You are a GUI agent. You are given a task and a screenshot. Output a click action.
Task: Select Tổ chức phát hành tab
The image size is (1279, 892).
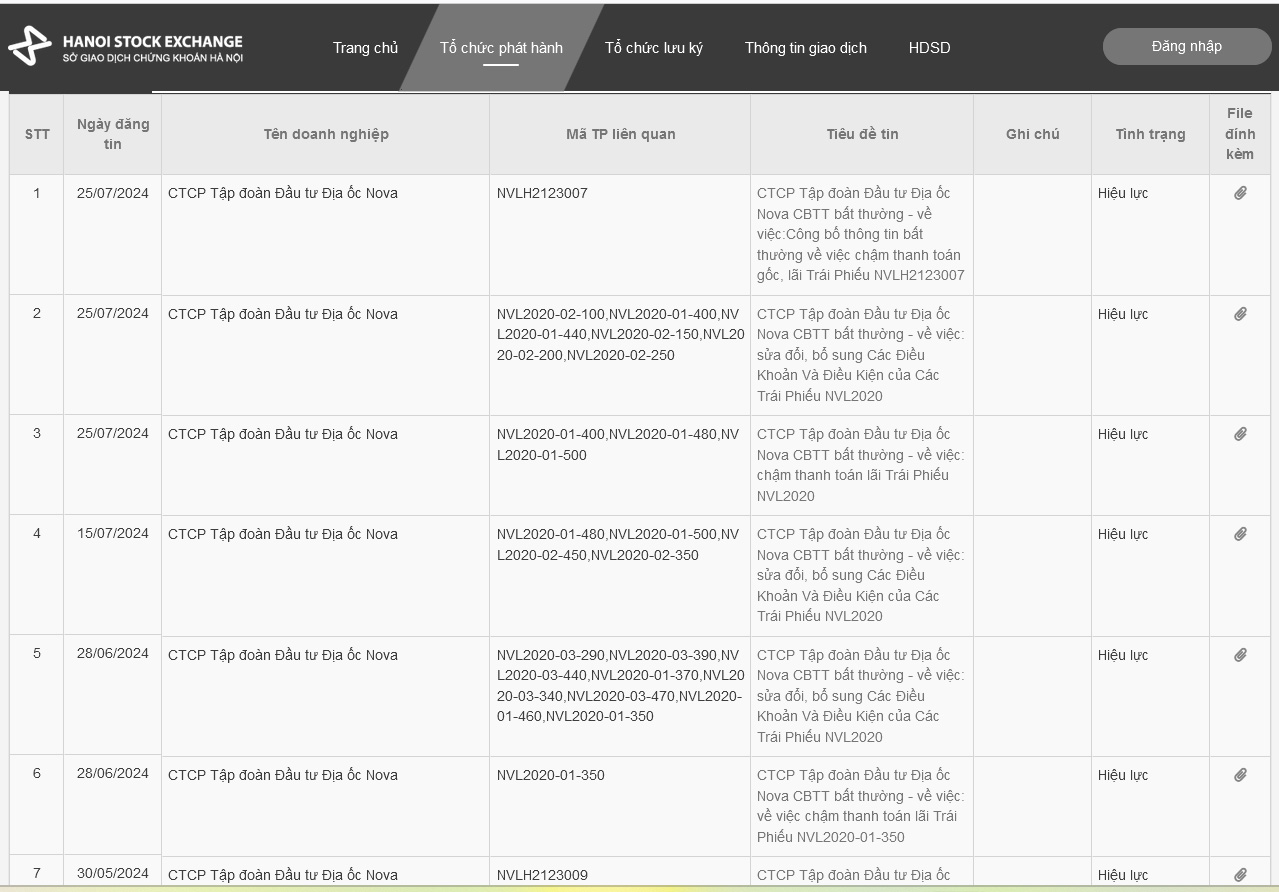tap(501, 48)
